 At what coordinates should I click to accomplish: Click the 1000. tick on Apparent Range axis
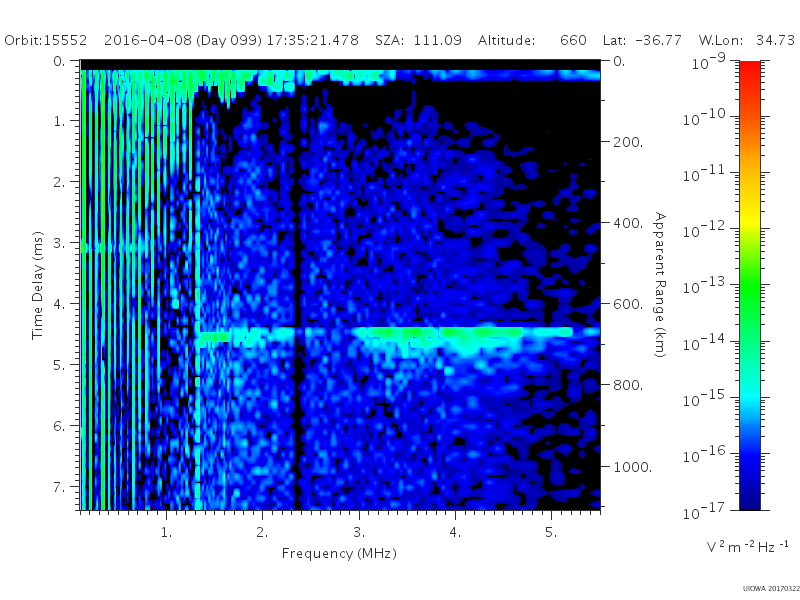(632, 467)
